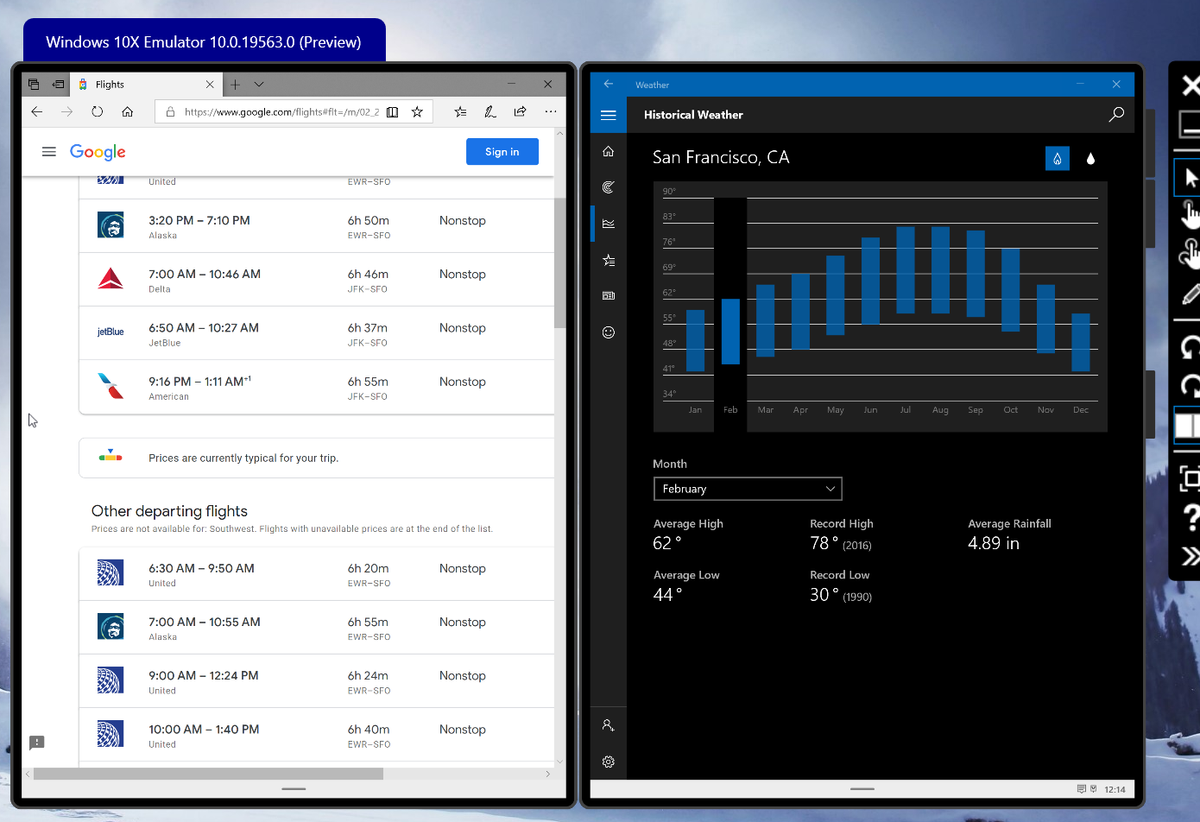Select Historical Weather chart icon in sidebar

608,224
